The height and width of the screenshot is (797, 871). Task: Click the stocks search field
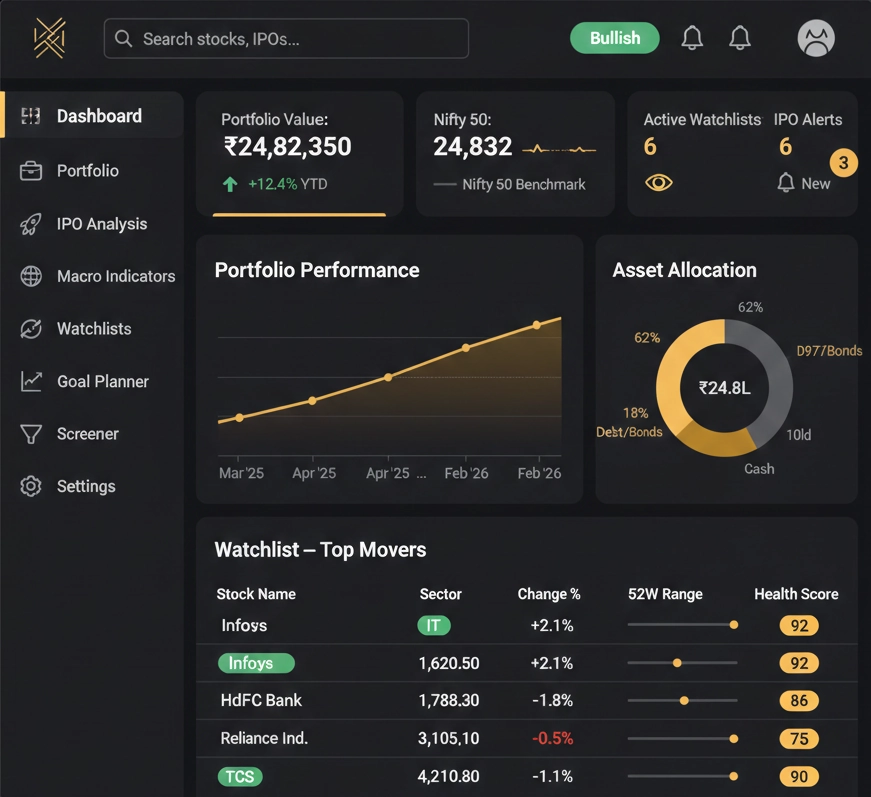pos(285,38)
